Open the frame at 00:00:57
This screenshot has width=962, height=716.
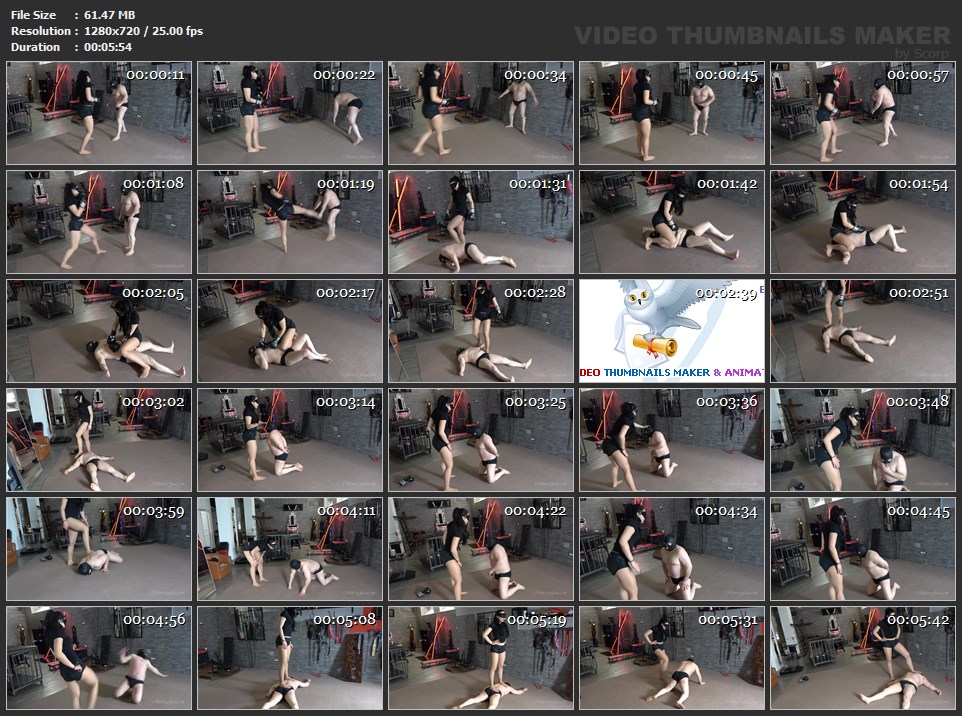[x=863, y=113]
